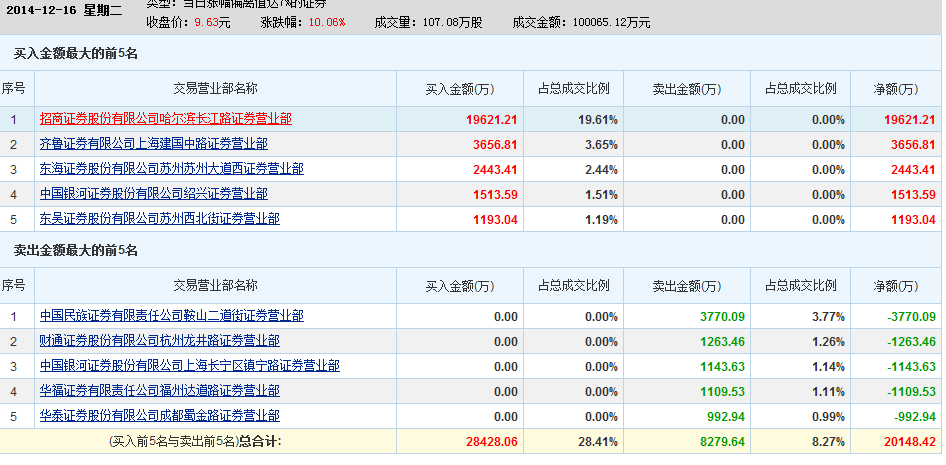Open 财通证券股份有限公司杭州龙井路证券营业部 link
The width and height of the screenshot is (946, 465).
pyautogui.click(x=160, y=341)
